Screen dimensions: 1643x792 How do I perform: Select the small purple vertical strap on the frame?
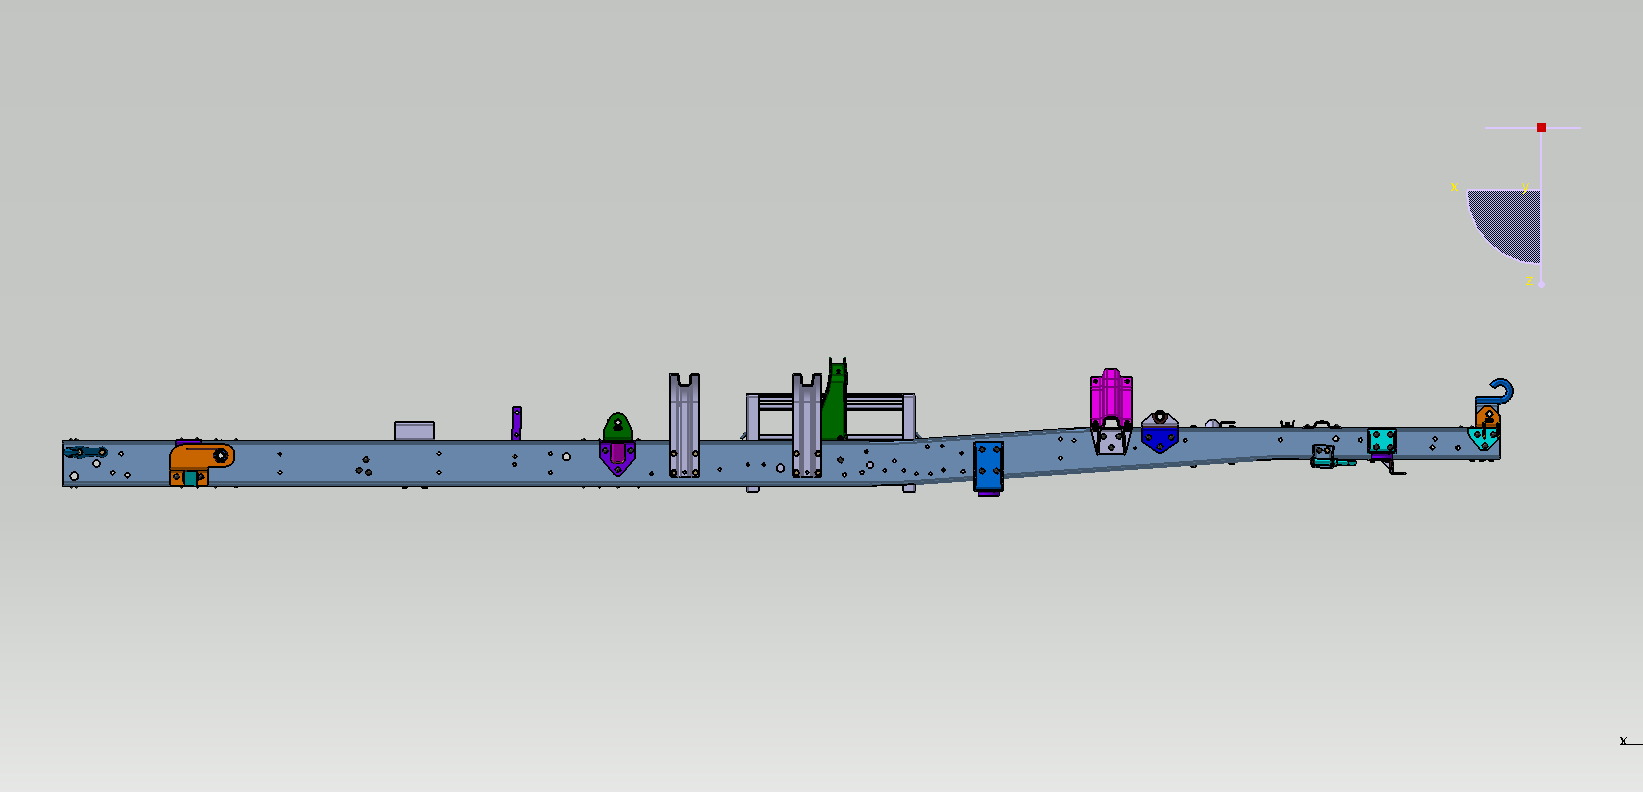pos(516,423)
